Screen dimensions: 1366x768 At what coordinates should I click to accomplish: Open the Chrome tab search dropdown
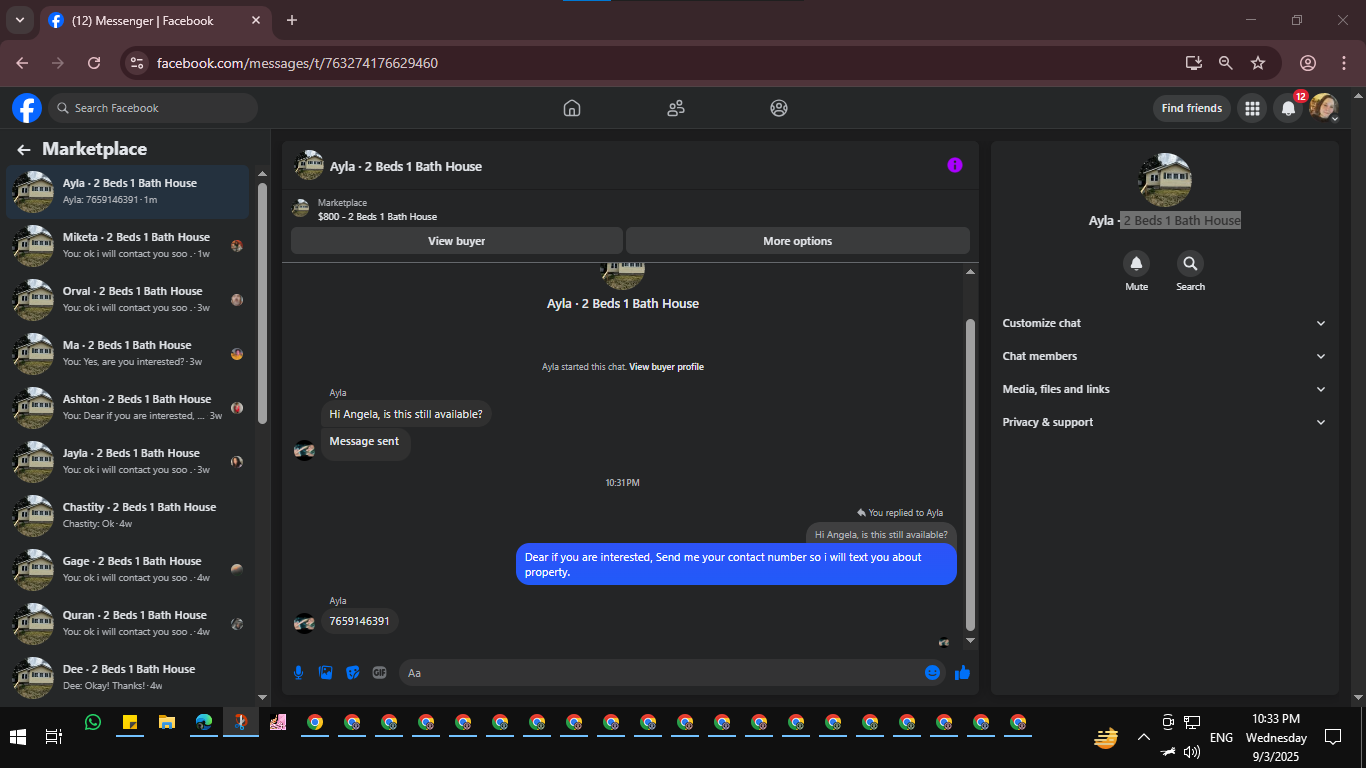click(20, 20)
